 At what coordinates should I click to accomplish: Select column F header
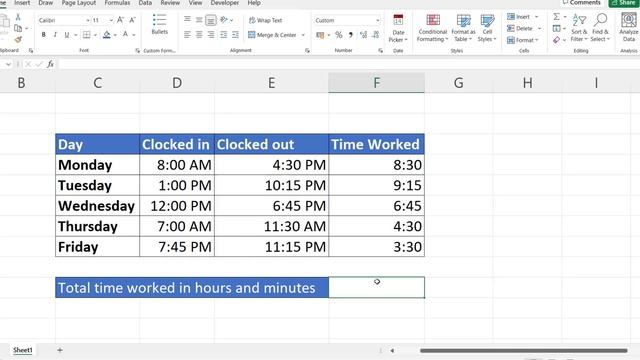click(x=376, y=83)
